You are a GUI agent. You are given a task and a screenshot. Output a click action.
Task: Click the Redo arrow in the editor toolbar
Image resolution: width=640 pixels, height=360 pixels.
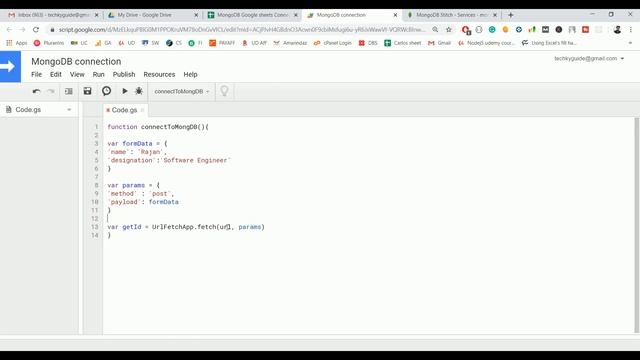pos(51,91)
